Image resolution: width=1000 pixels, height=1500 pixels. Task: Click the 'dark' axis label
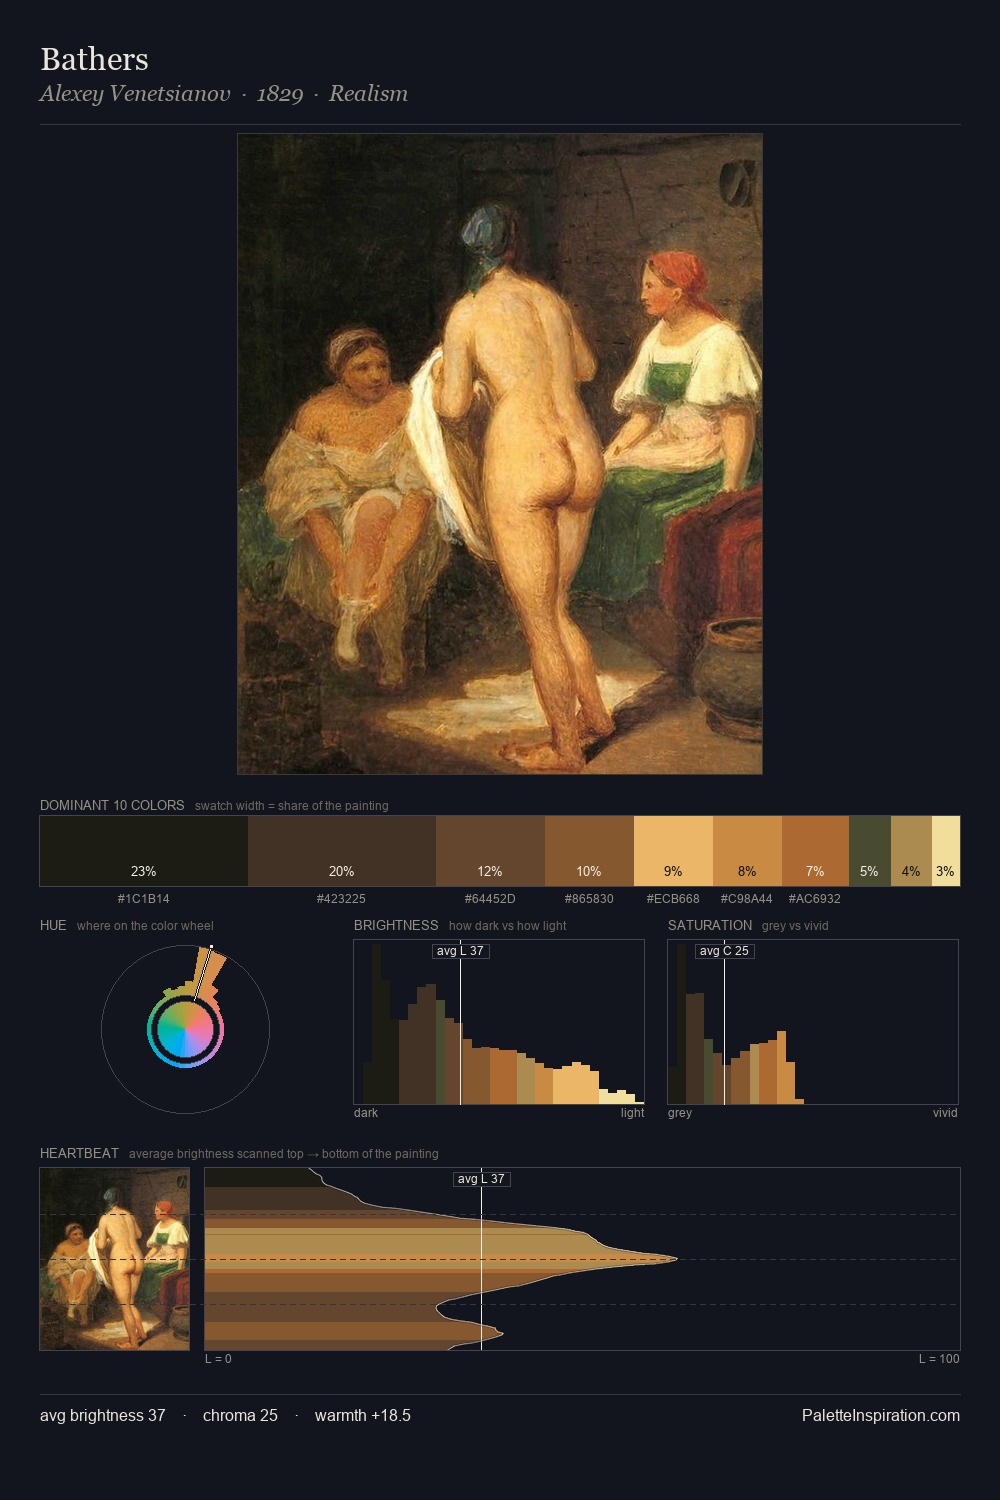coord(366,1113)
